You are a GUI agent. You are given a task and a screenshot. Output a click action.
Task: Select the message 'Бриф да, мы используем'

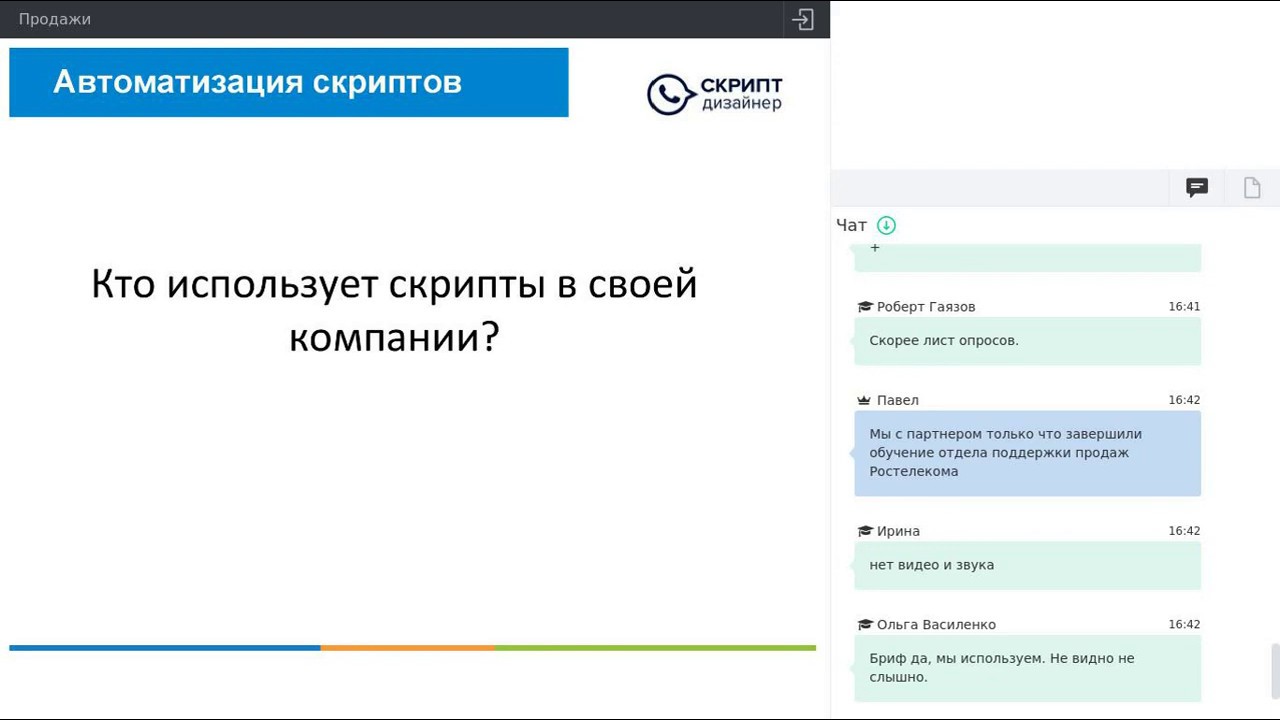1027,668
